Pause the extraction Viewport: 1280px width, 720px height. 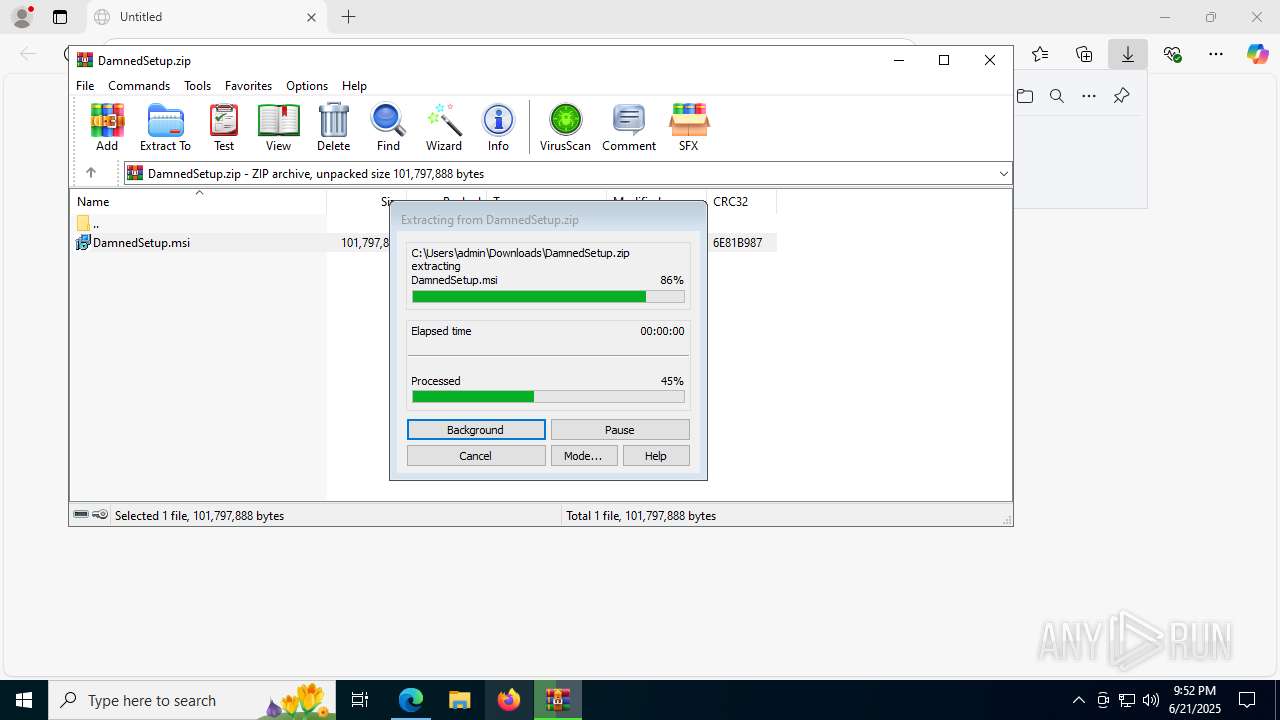(x=620, y=430)
